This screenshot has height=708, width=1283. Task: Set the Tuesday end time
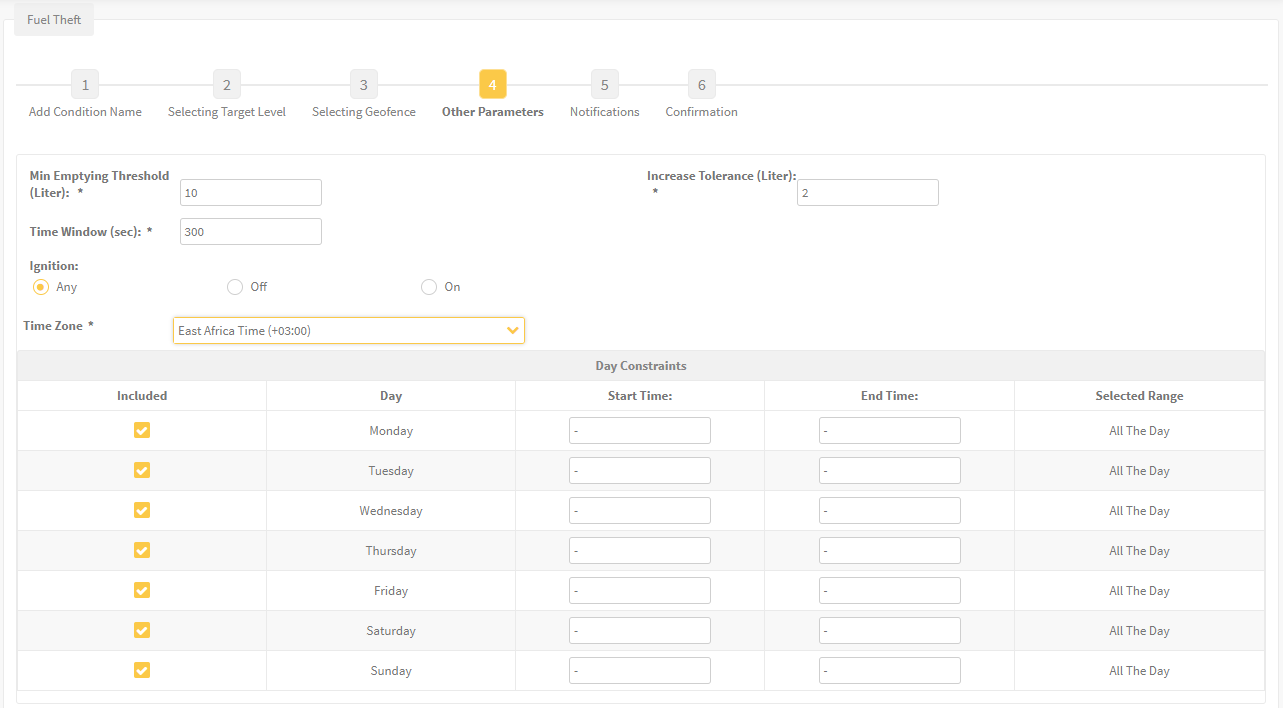[x=890, y=471]
